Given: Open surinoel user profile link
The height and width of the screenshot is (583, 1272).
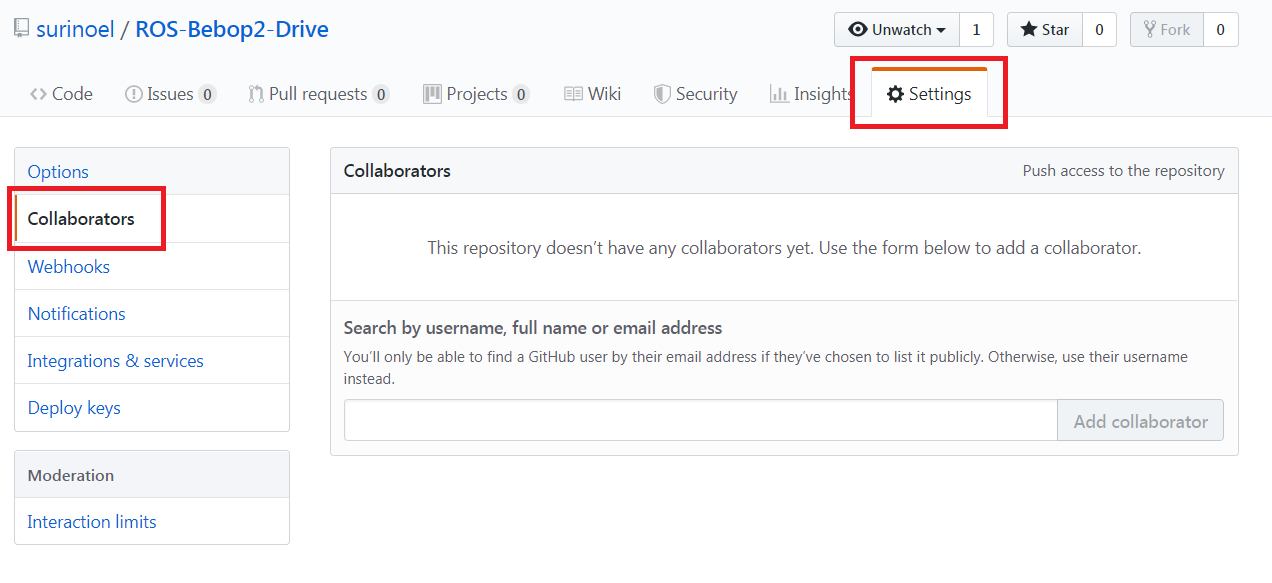Looking at the screenshot, I should coord(74,29).
